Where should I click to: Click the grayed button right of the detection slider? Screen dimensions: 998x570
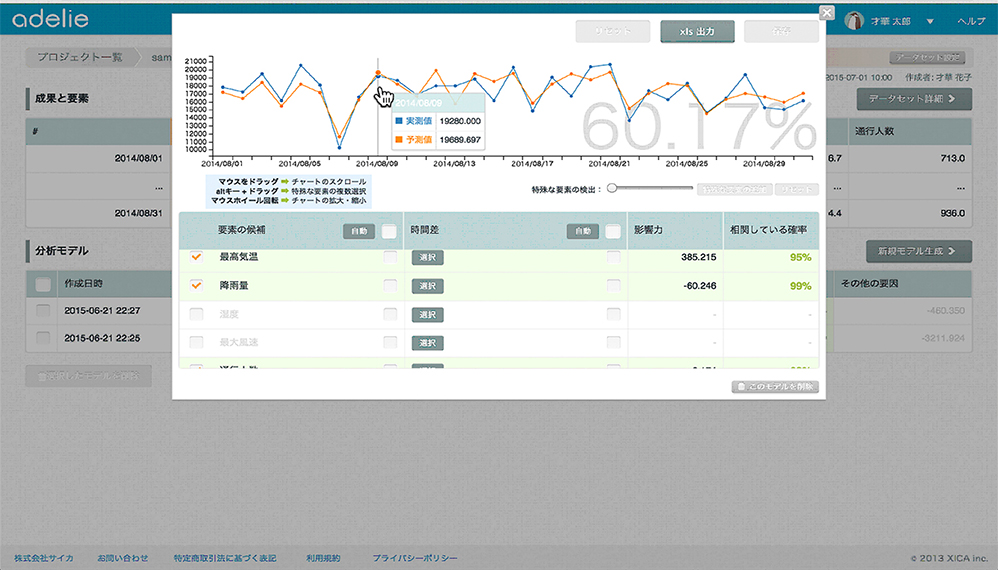pyautogui.click(x=734, y=190)
